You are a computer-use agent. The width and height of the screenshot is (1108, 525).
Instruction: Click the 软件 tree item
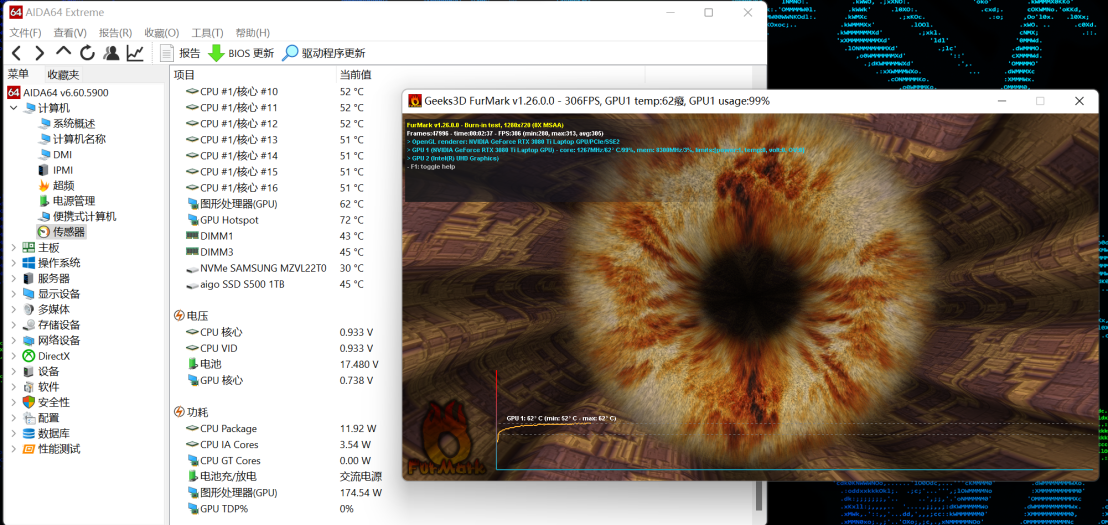[41, 387]
